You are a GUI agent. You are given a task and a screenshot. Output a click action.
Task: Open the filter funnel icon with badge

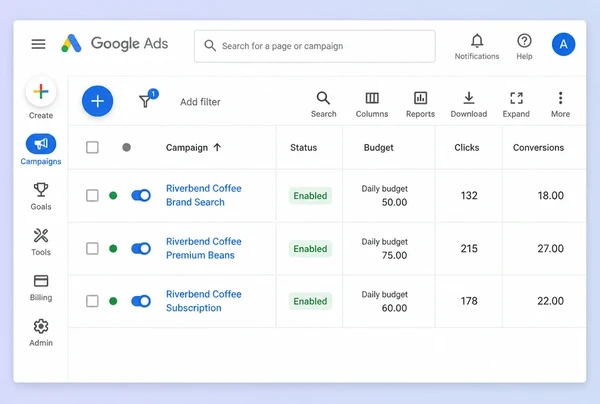pyautogui.click(x=146, y=100)
